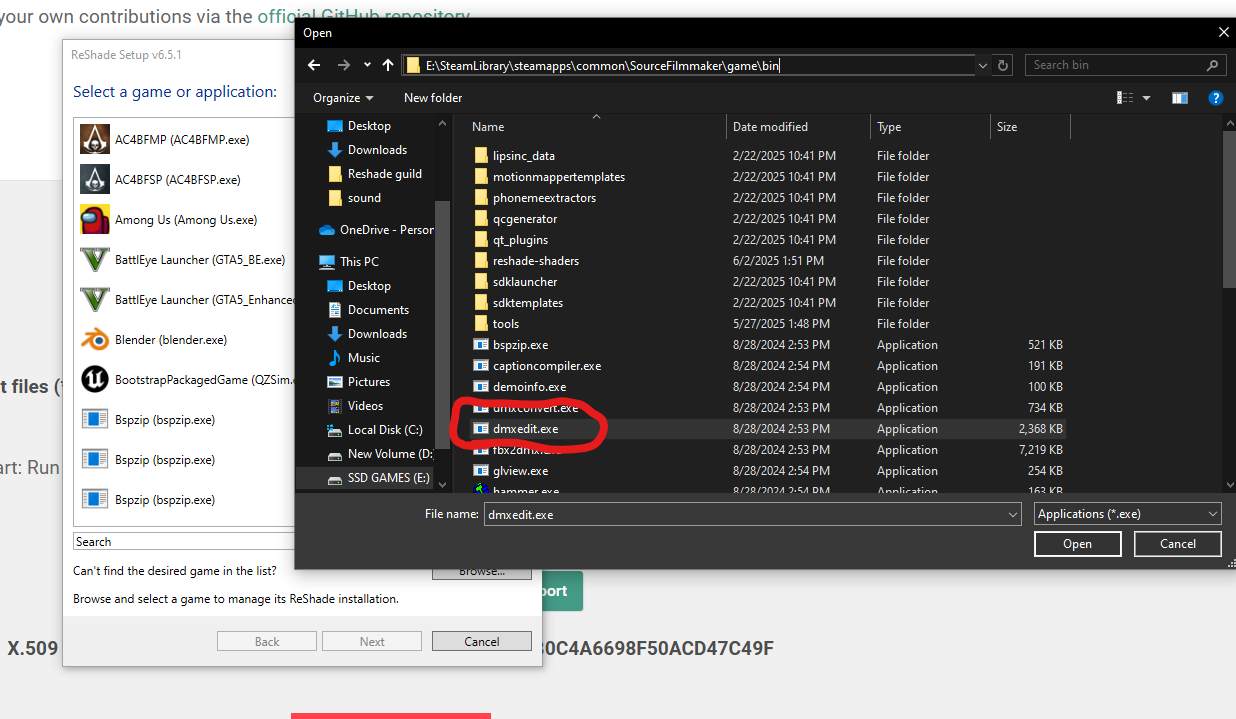Select qcgenerator folder
This screenshot has height=719, width=1236.
point(515,219)
